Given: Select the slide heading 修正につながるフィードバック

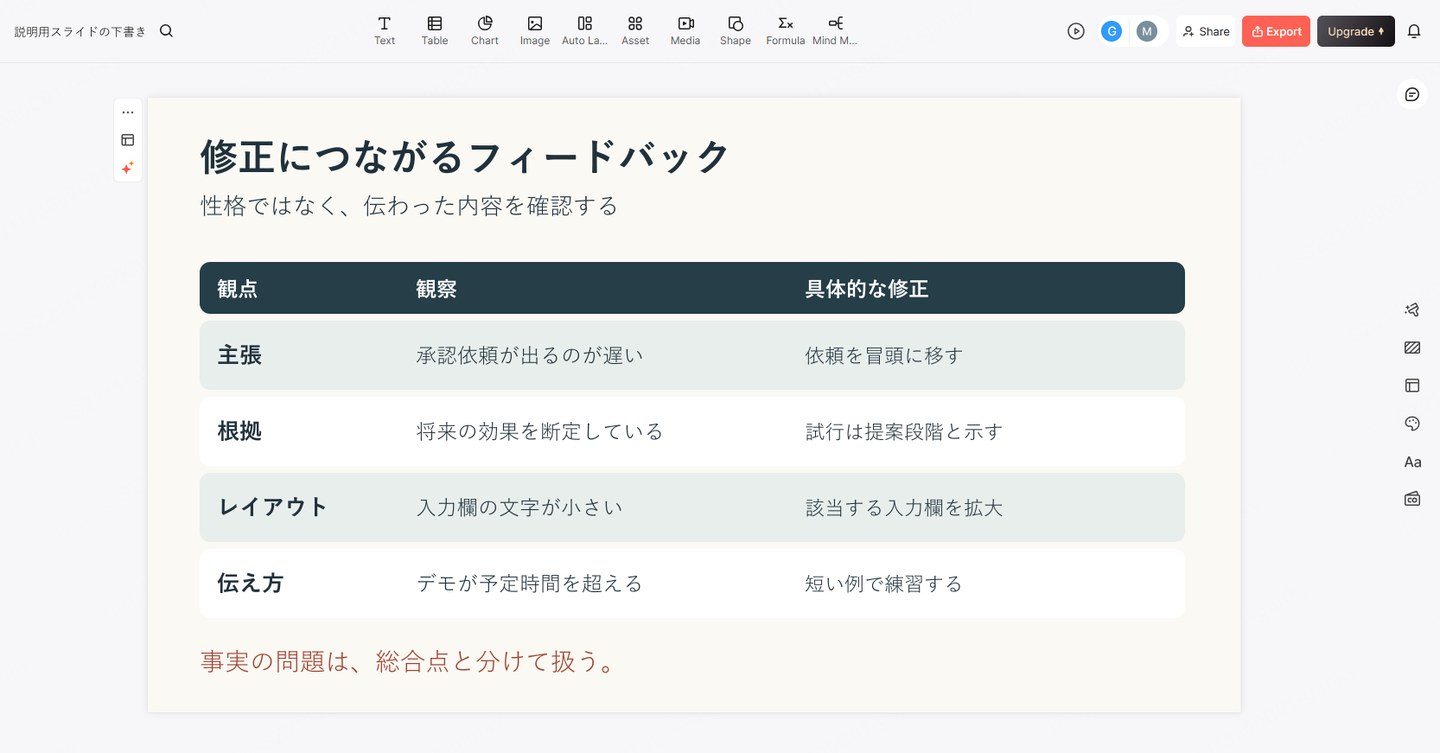Looking at the screenshot, I should click(465, 157).
